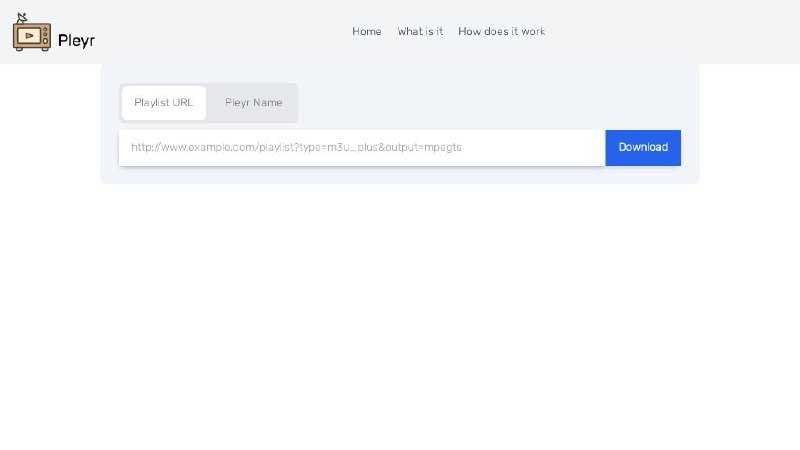
Task: Select the Pleyr Name option in the switcher
Action: pos(254,103)
